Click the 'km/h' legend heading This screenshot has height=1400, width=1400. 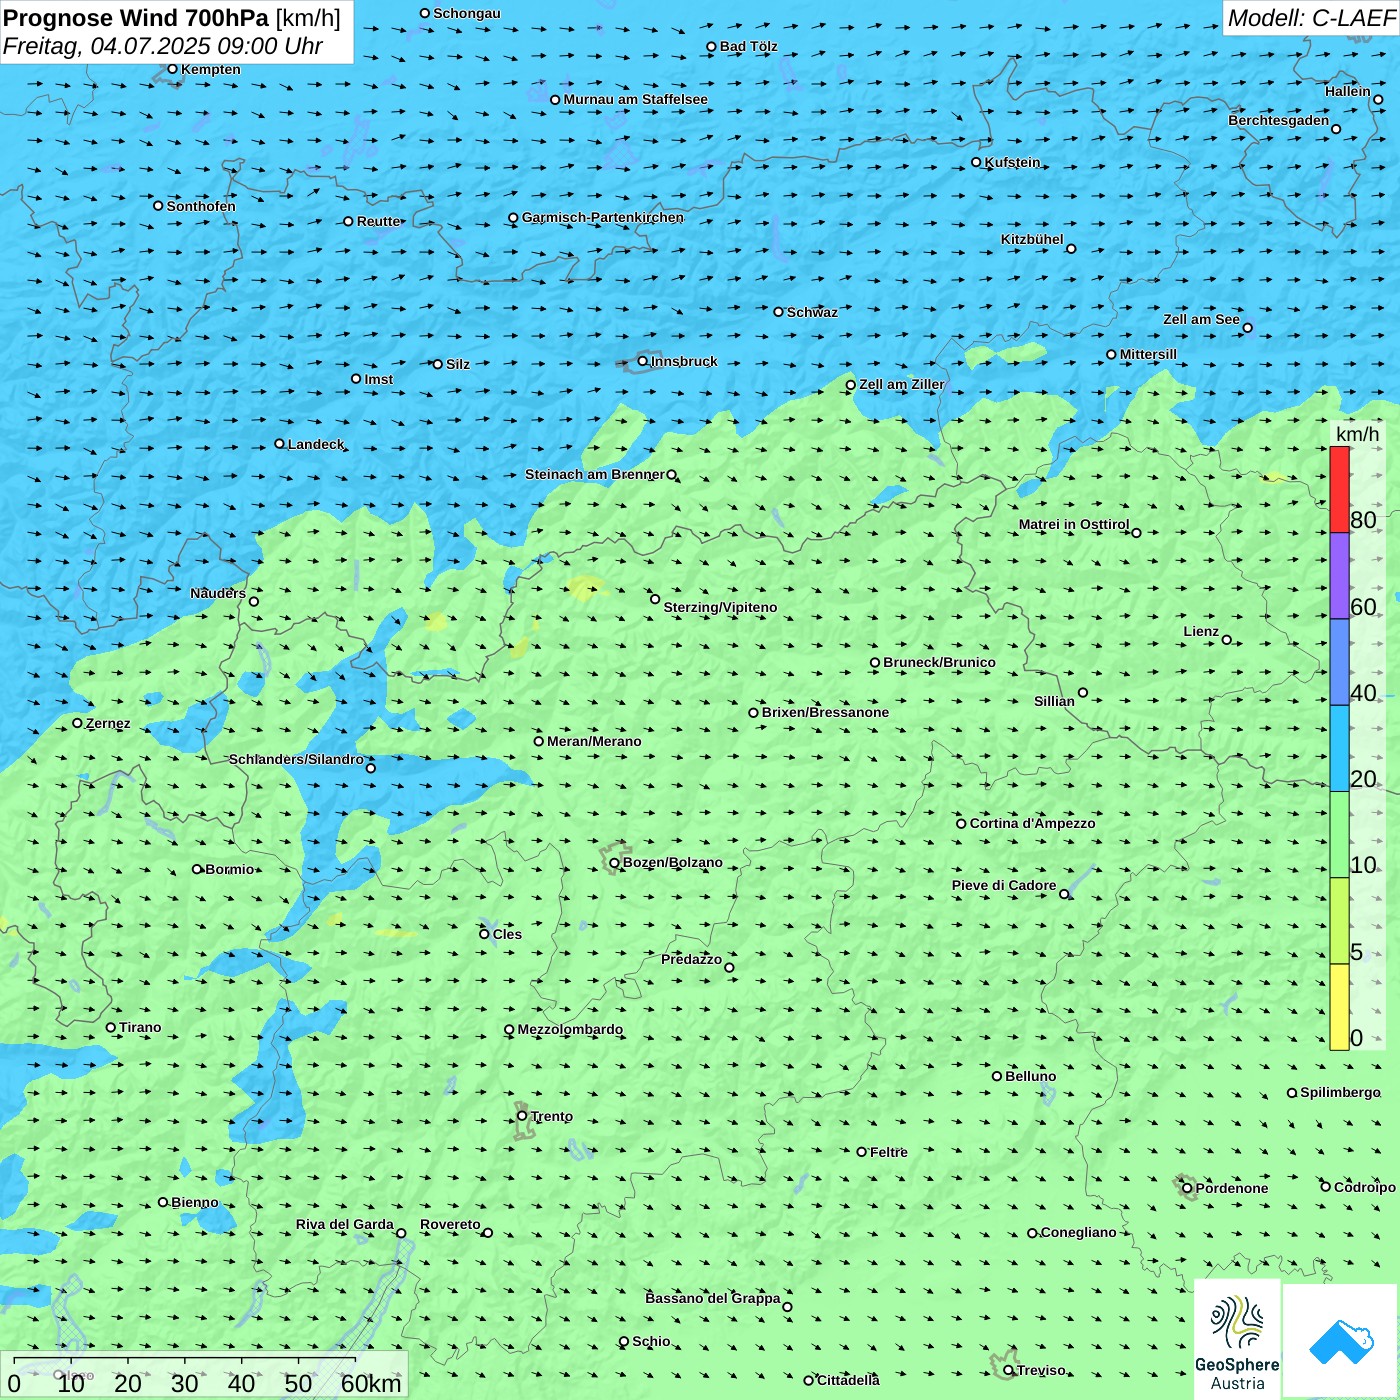click(1357, 434)
